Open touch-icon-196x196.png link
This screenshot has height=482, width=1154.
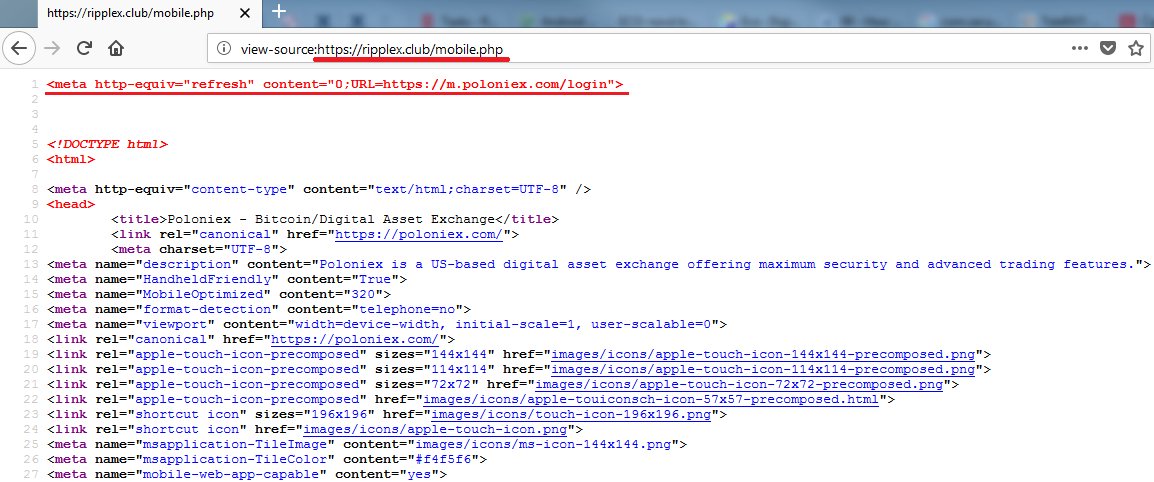(571, 414)
